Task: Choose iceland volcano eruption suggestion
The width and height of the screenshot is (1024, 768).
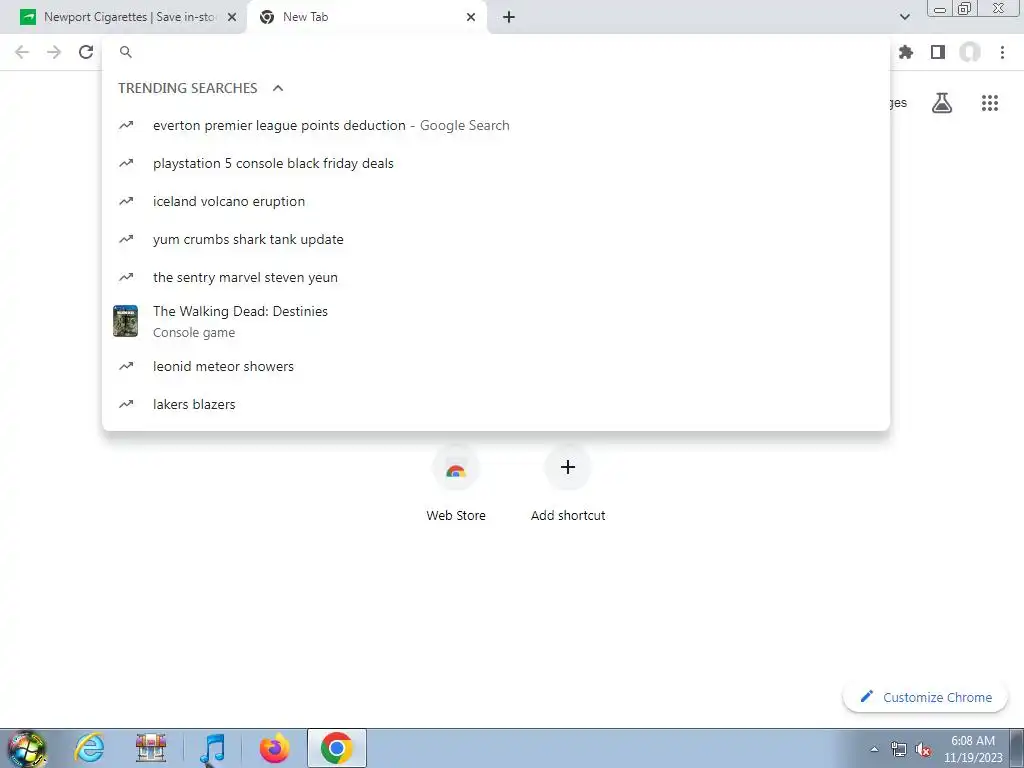Action: click(x=496, y=201)
